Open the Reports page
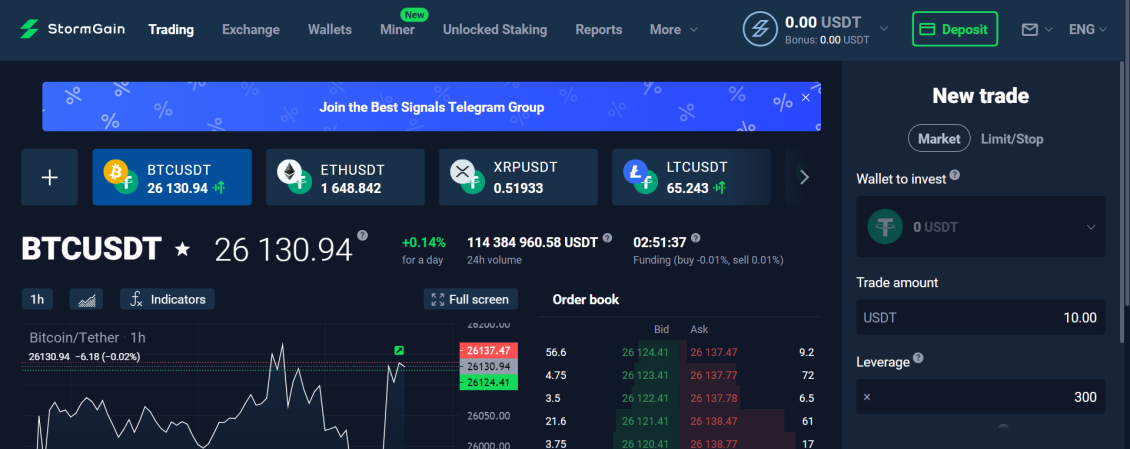Screen dimensions: 1130x449 point(598,30)
